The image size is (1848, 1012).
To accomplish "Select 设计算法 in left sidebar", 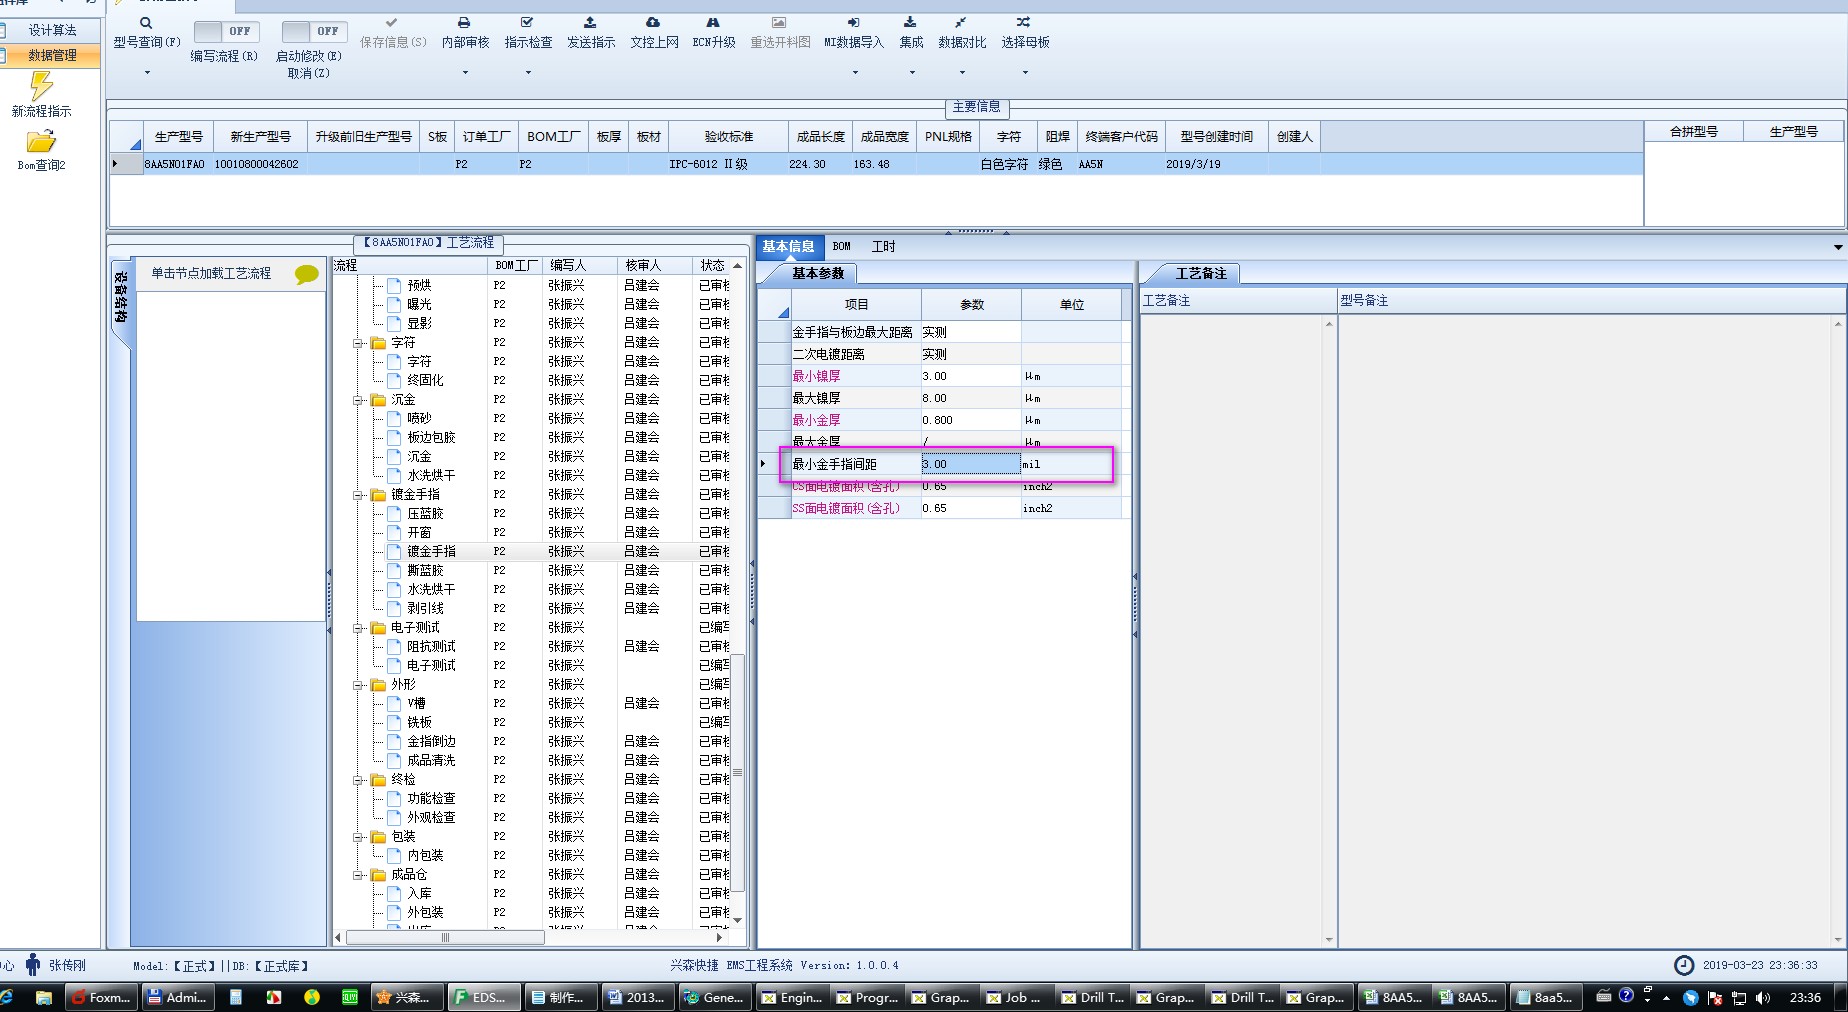I will (52, 30).
